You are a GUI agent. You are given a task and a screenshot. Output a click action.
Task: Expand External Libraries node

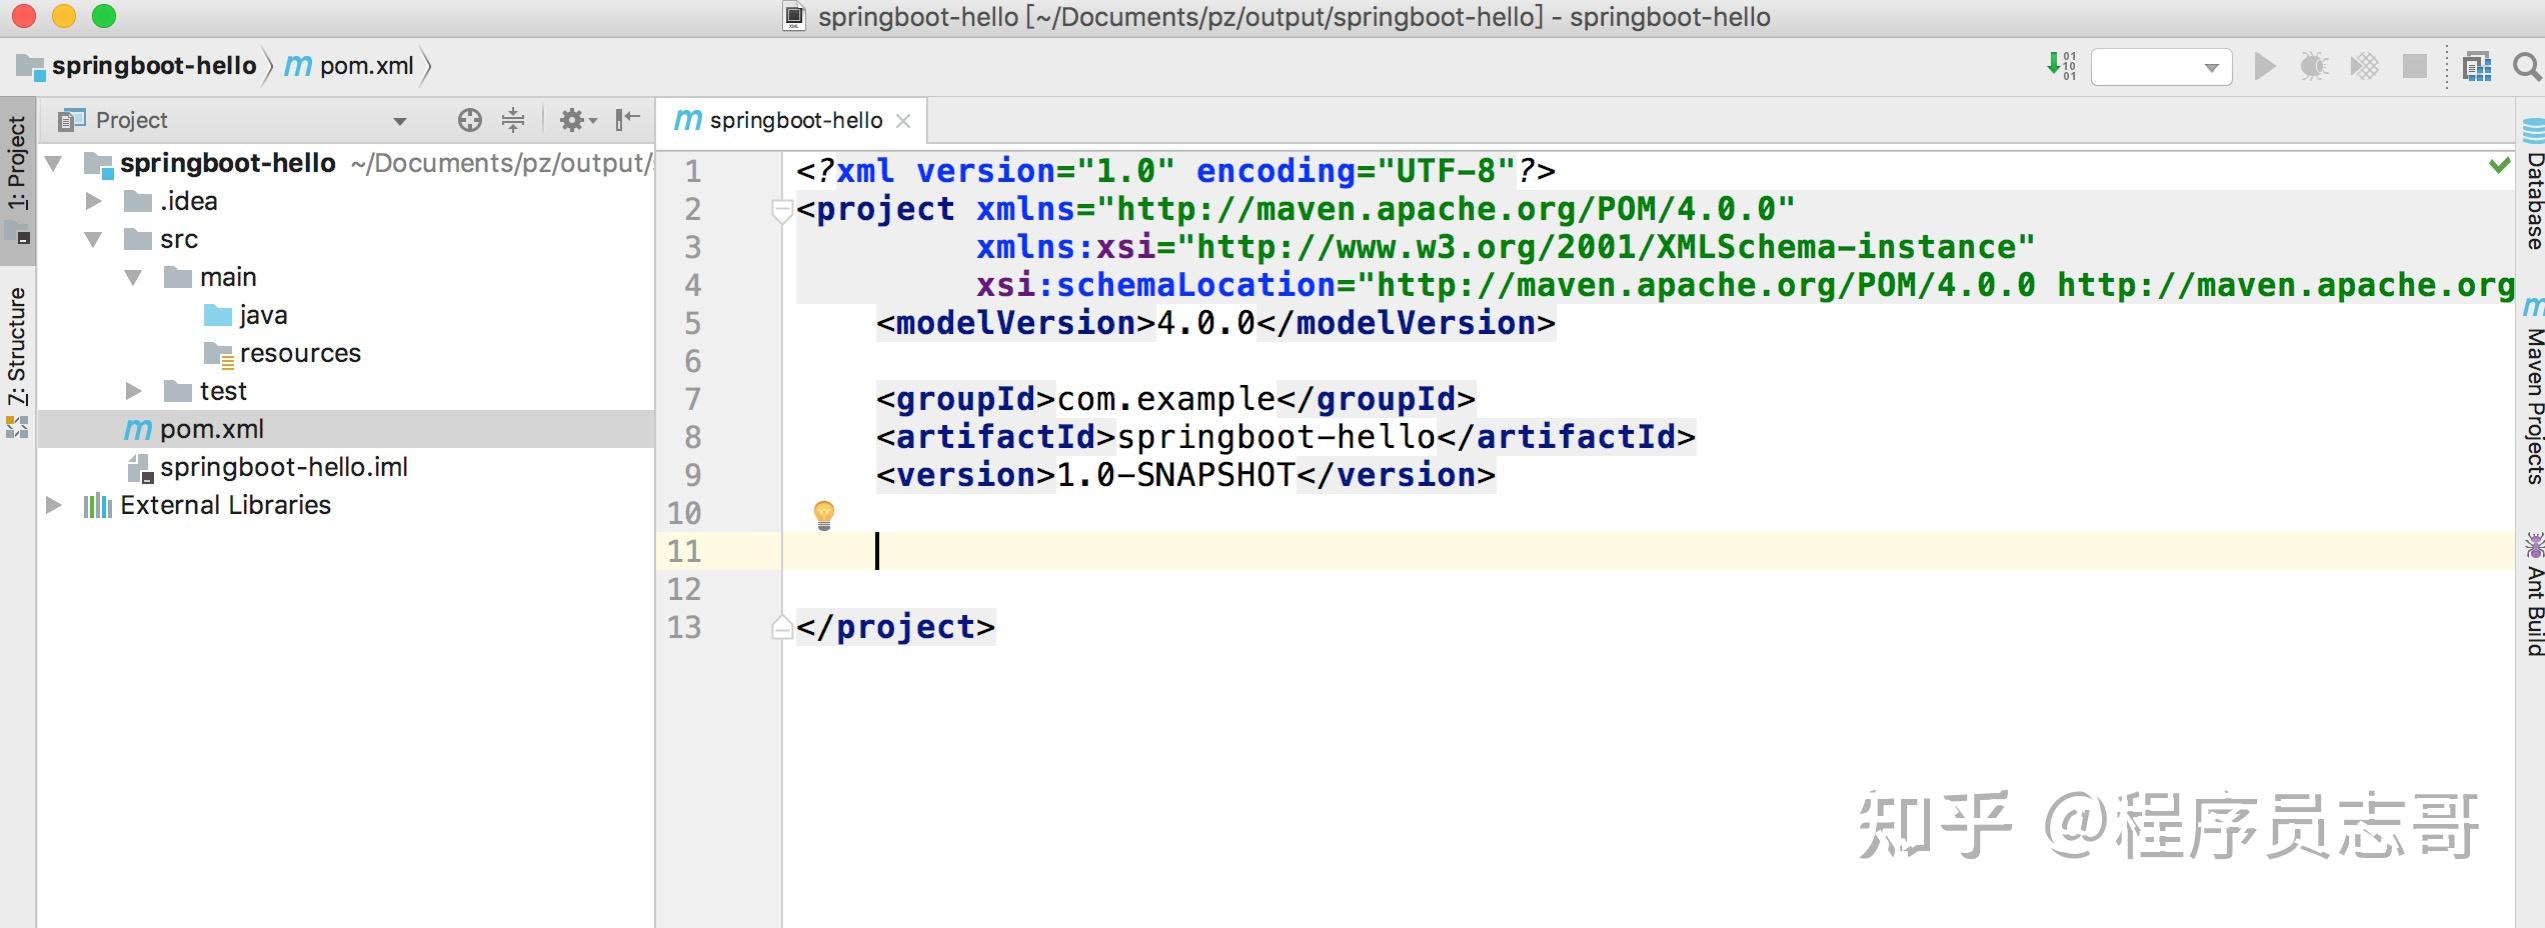pos(54,505)
